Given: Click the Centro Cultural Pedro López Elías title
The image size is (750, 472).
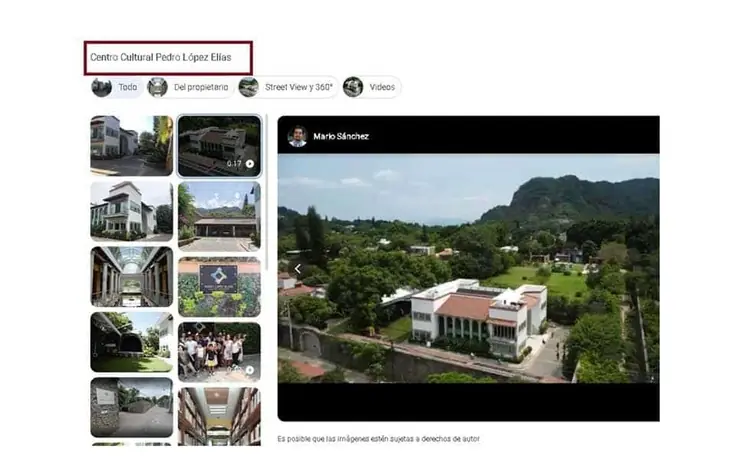Looking at the screenshot, I should click(x=161, y=57).
